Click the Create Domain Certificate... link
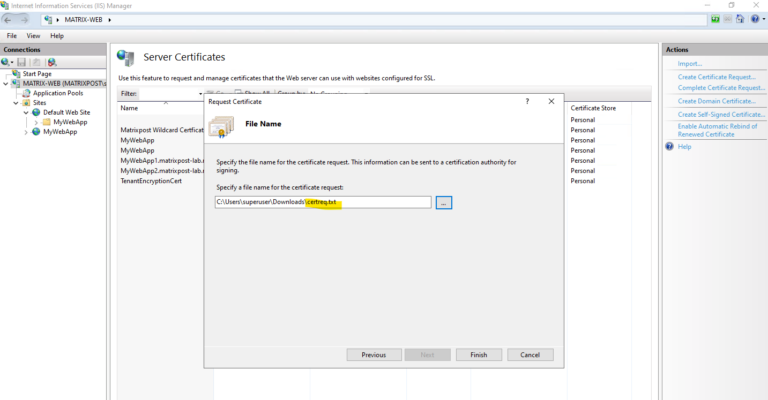768x400 pixels. tap(717, 101)
